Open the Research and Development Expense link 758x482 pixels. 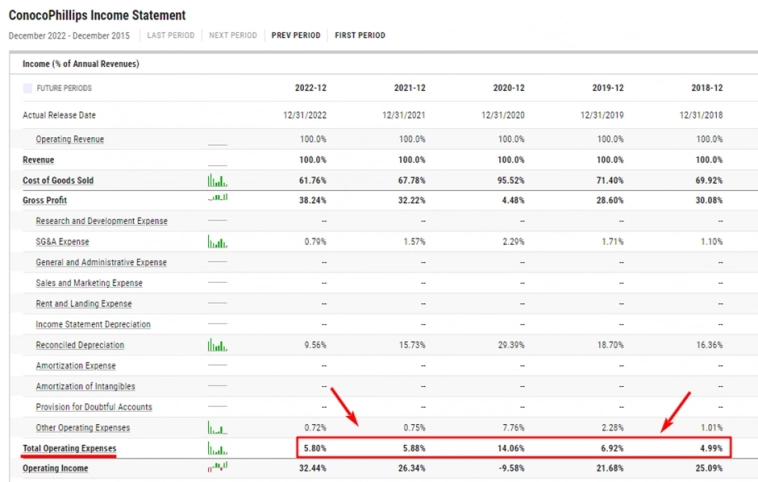(101, 221)
